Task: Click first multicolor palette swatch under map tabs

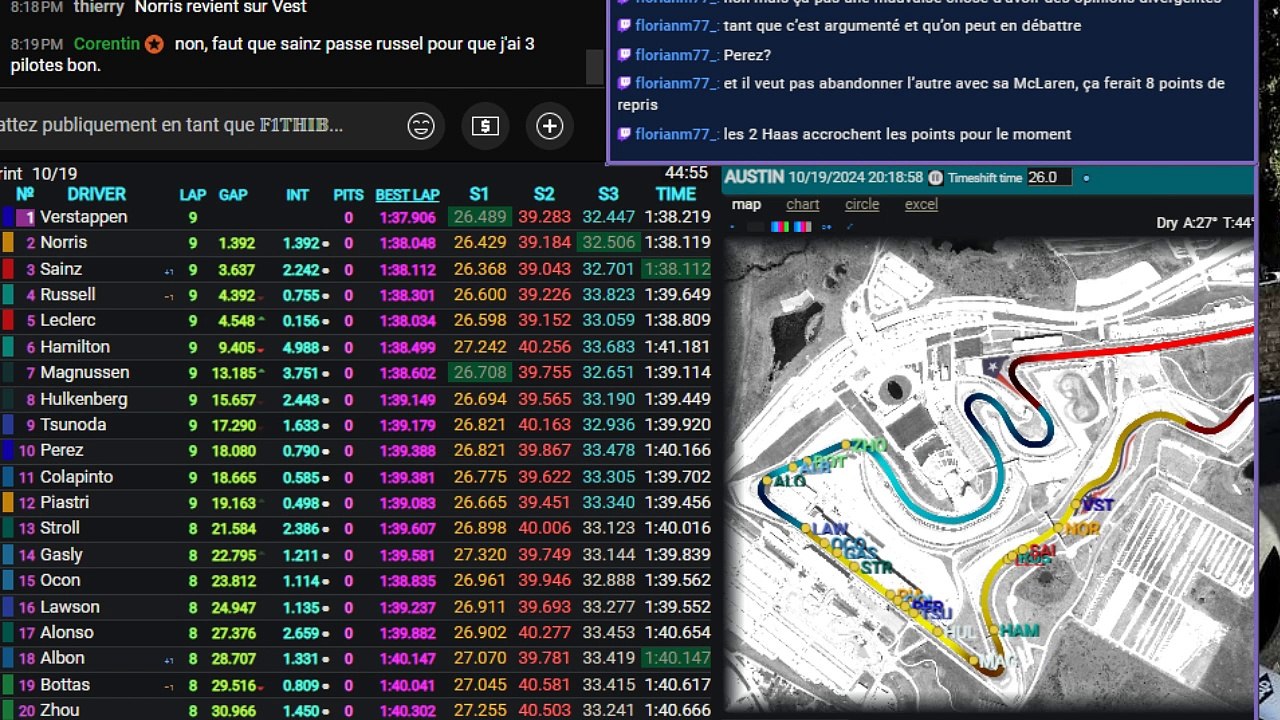Action: [x=779, y=227]
